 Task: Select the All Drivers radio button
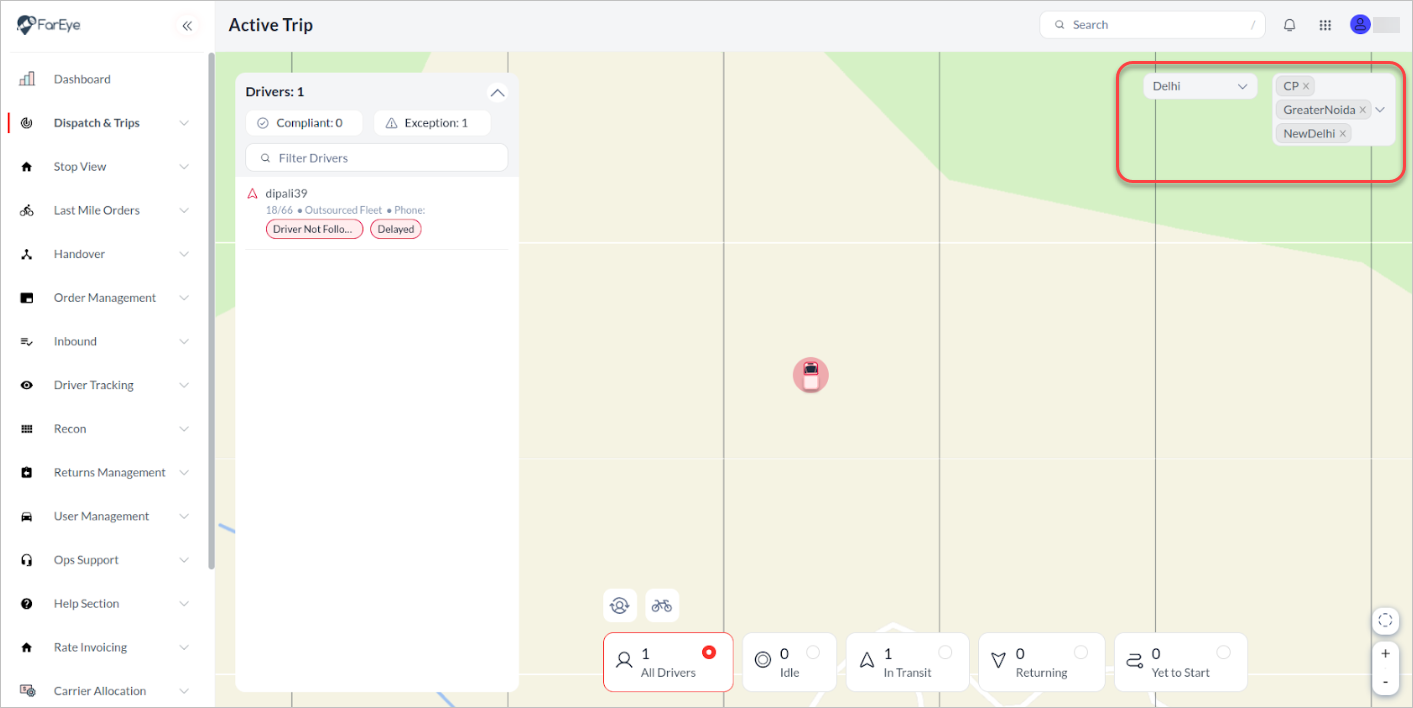709,652
